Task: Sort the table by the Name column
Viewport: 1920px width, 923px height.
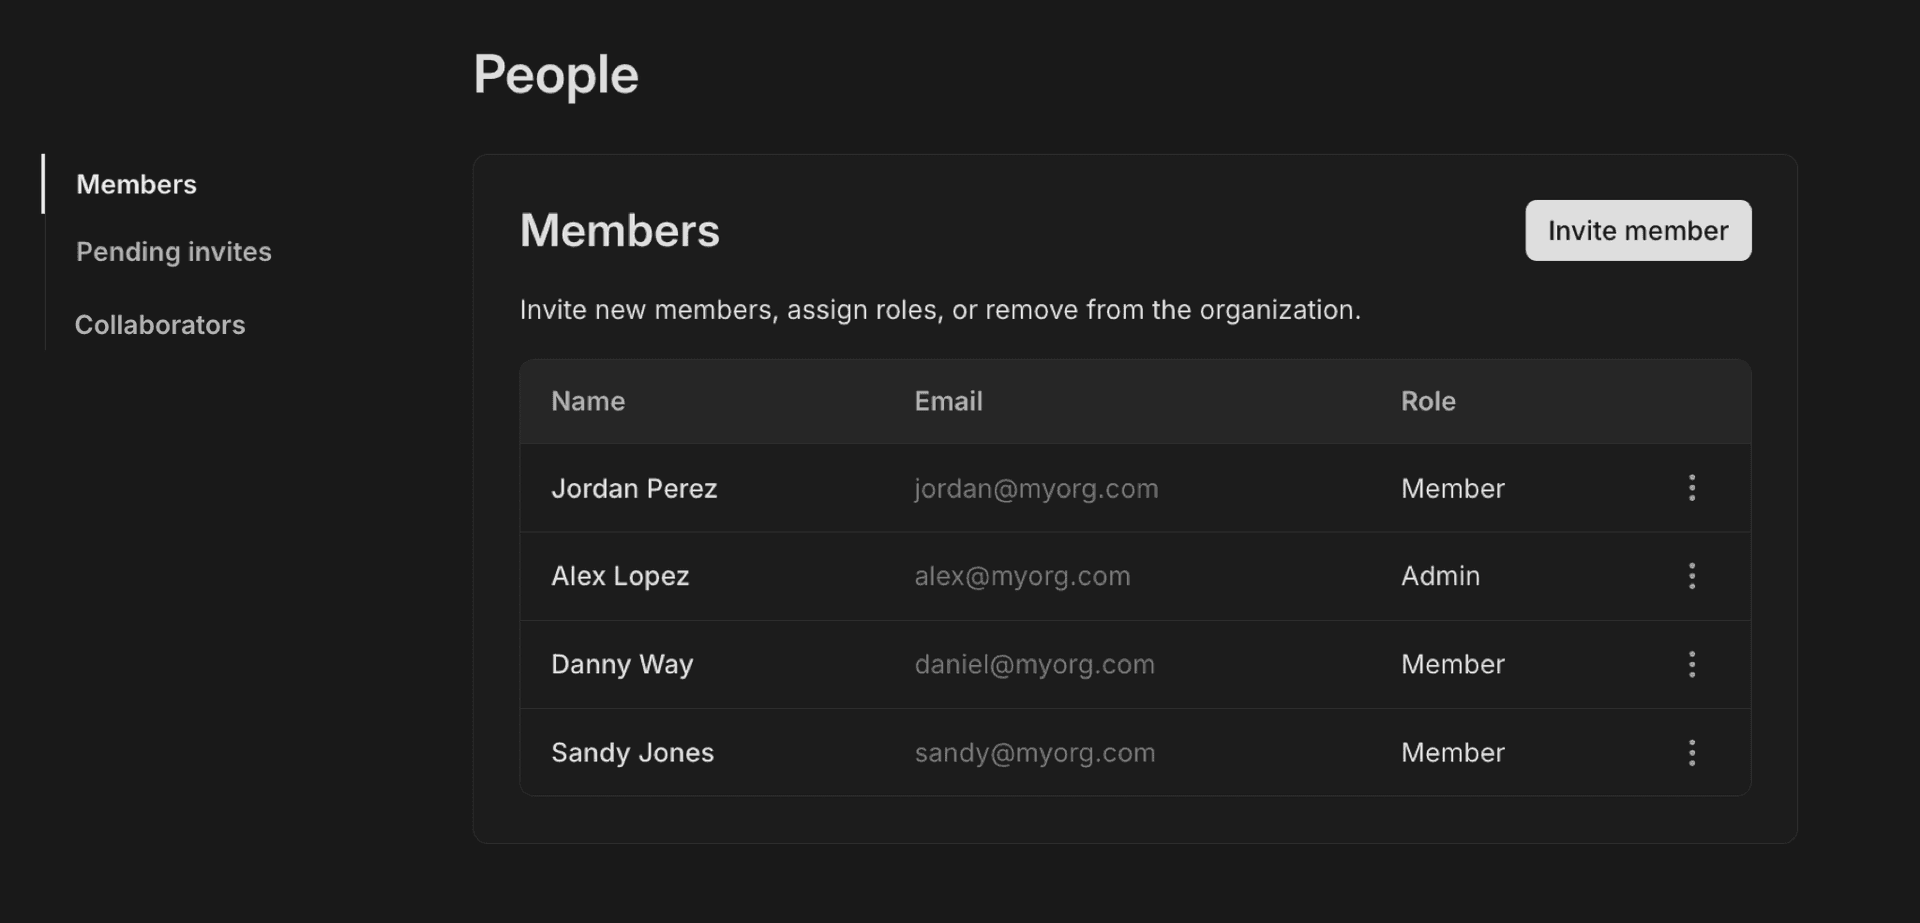Action: [588, 401]
